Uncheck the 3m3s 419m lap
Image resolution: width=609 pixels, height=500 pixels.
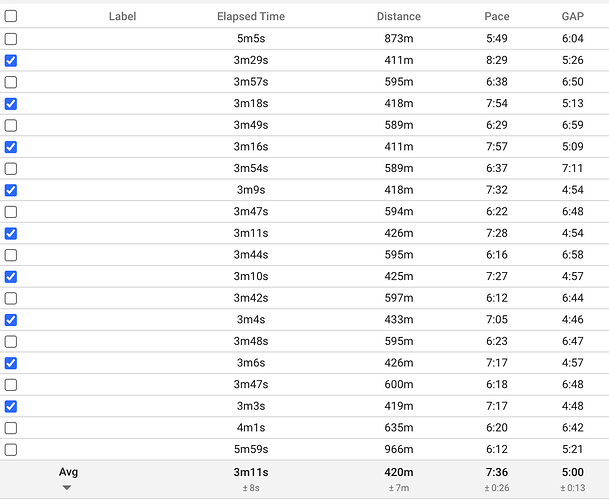click(x=10, y=406)
